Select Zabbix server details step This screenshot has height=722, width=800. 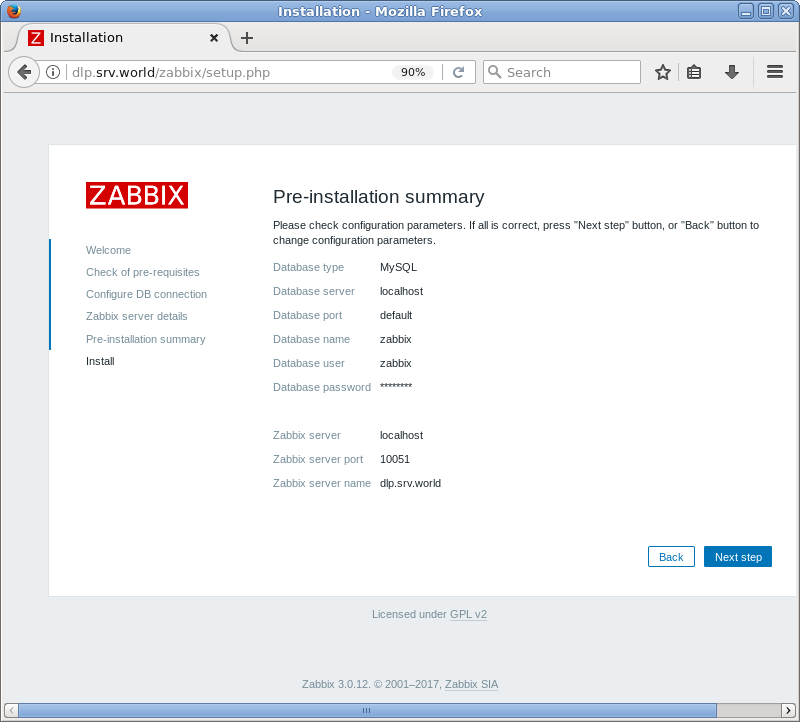pos(137,316)
